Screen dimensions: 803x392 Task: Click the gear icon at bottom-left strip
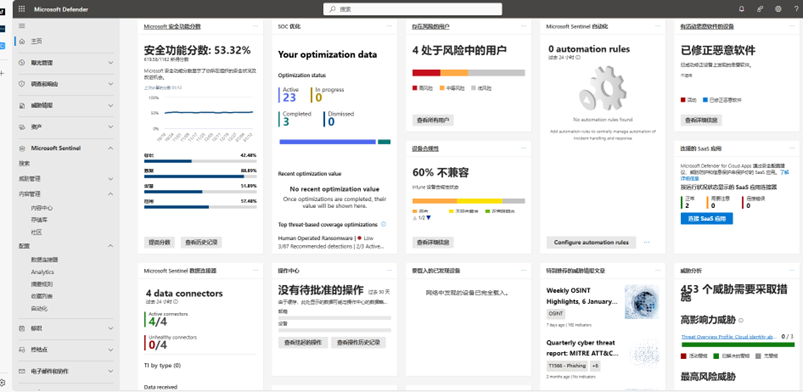point(3,382)
